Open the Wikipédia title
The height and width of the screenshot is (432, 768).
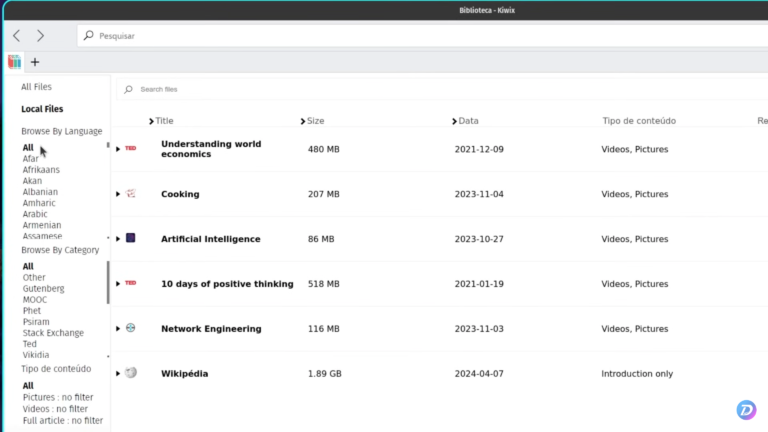pyautogui.click(x=185, y=374)
